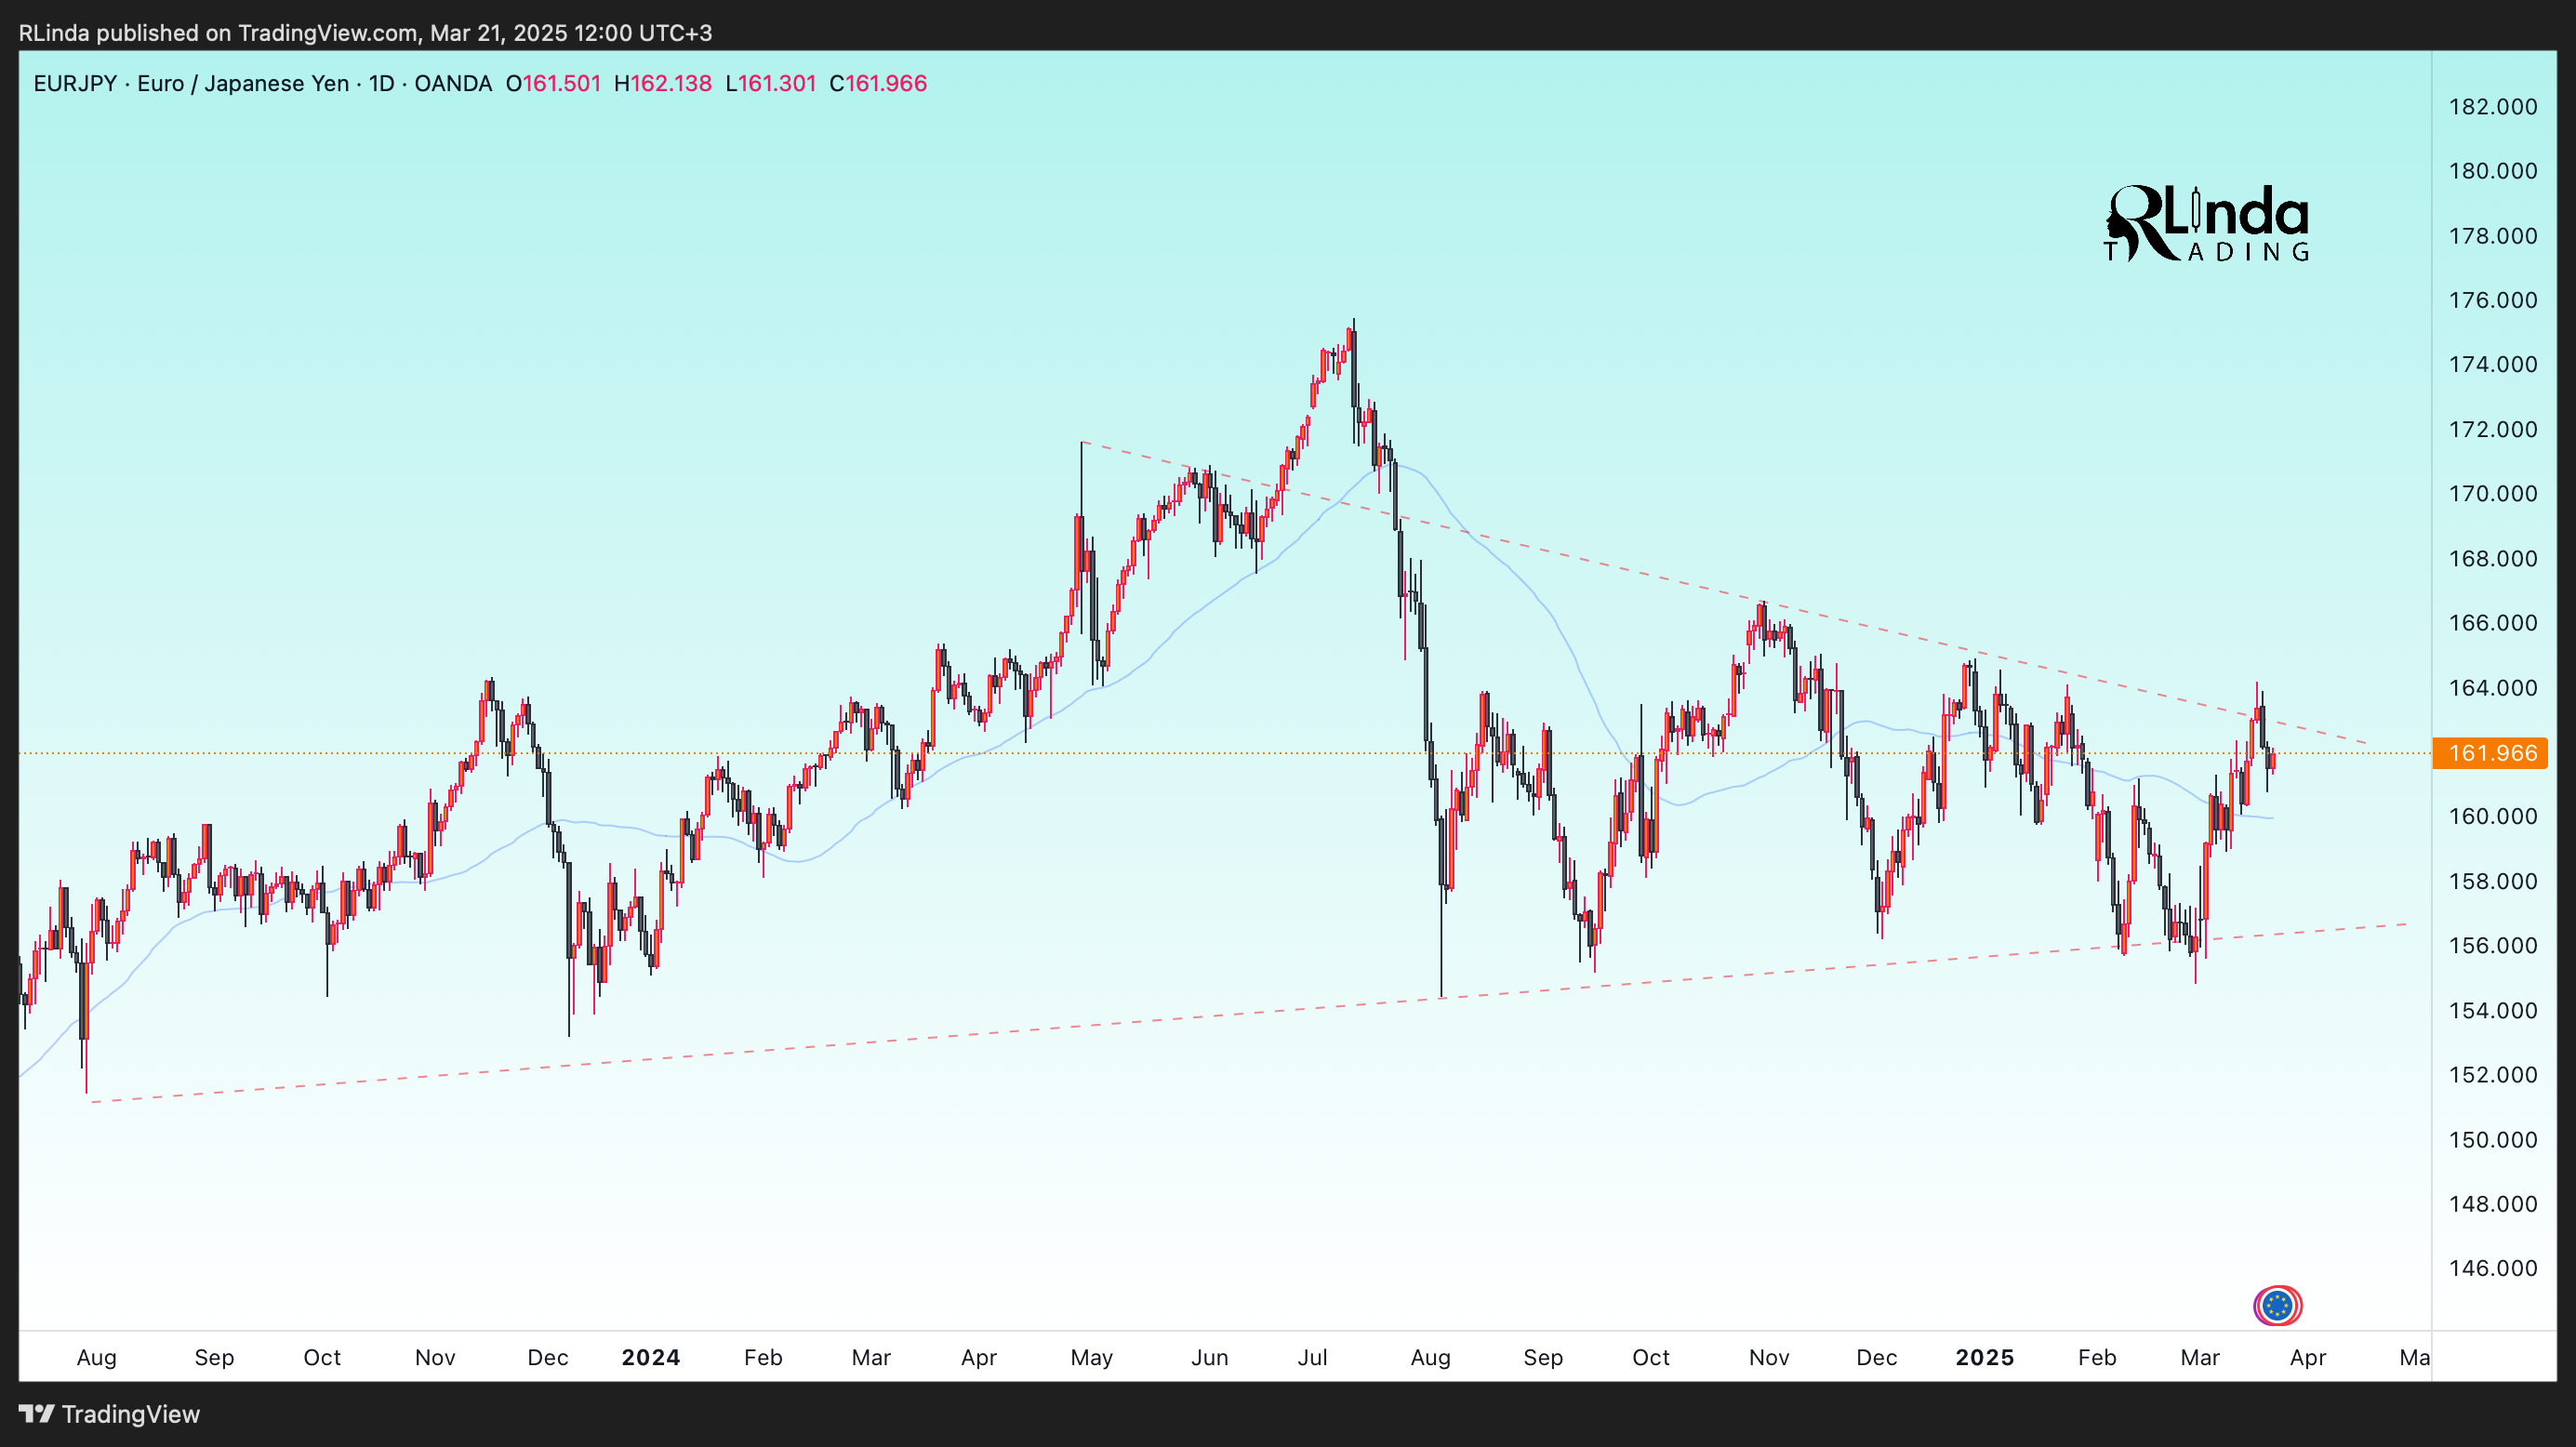Image resolution: width=2576 pixels, height=1447 pixels.
Task: Click the 152.000 price axis label
Action: (2492, 1074)
